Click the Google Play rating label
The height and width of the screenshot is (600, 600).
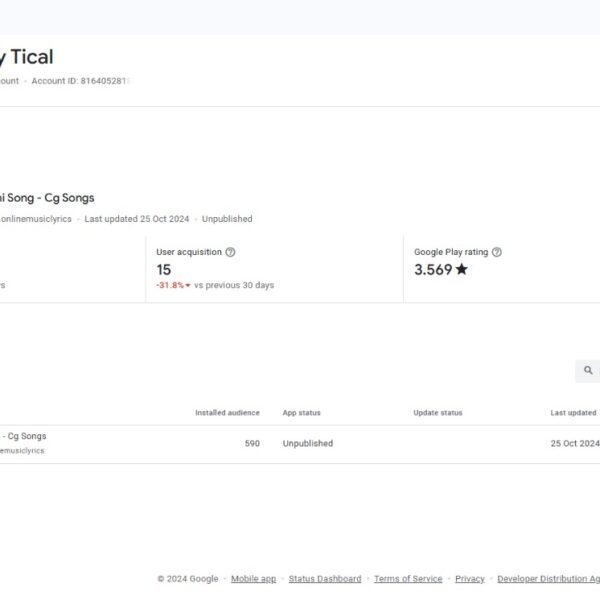point(451,252)
